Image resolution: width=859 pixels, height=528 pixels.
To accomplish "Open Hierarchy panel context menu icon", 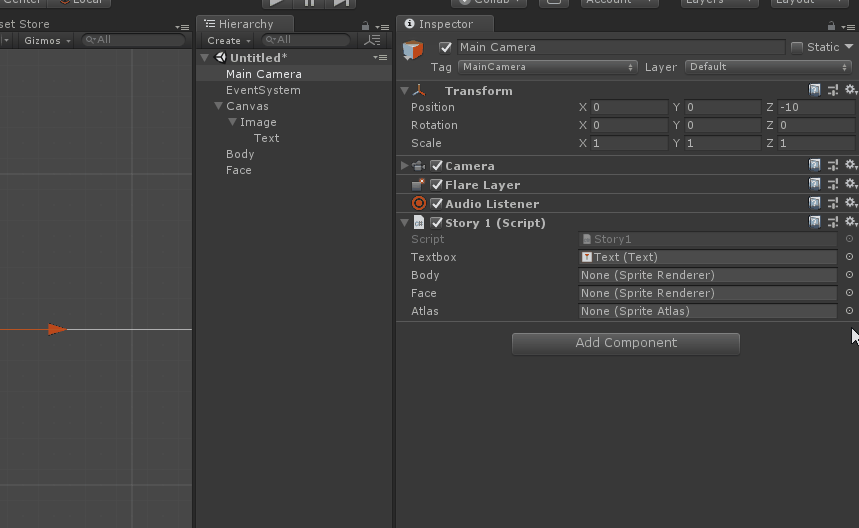I will [382, 27].
